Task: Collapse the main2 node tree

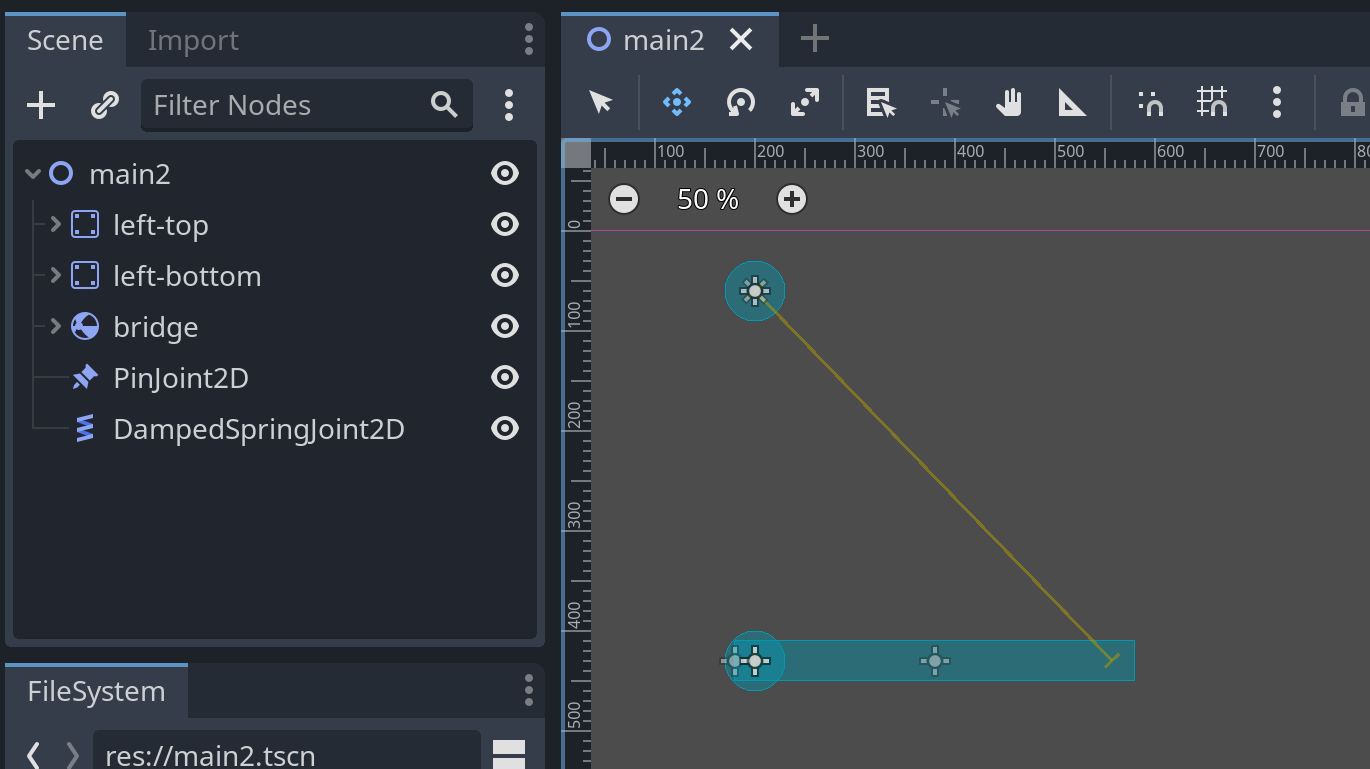Action: [x=33, y=172]
